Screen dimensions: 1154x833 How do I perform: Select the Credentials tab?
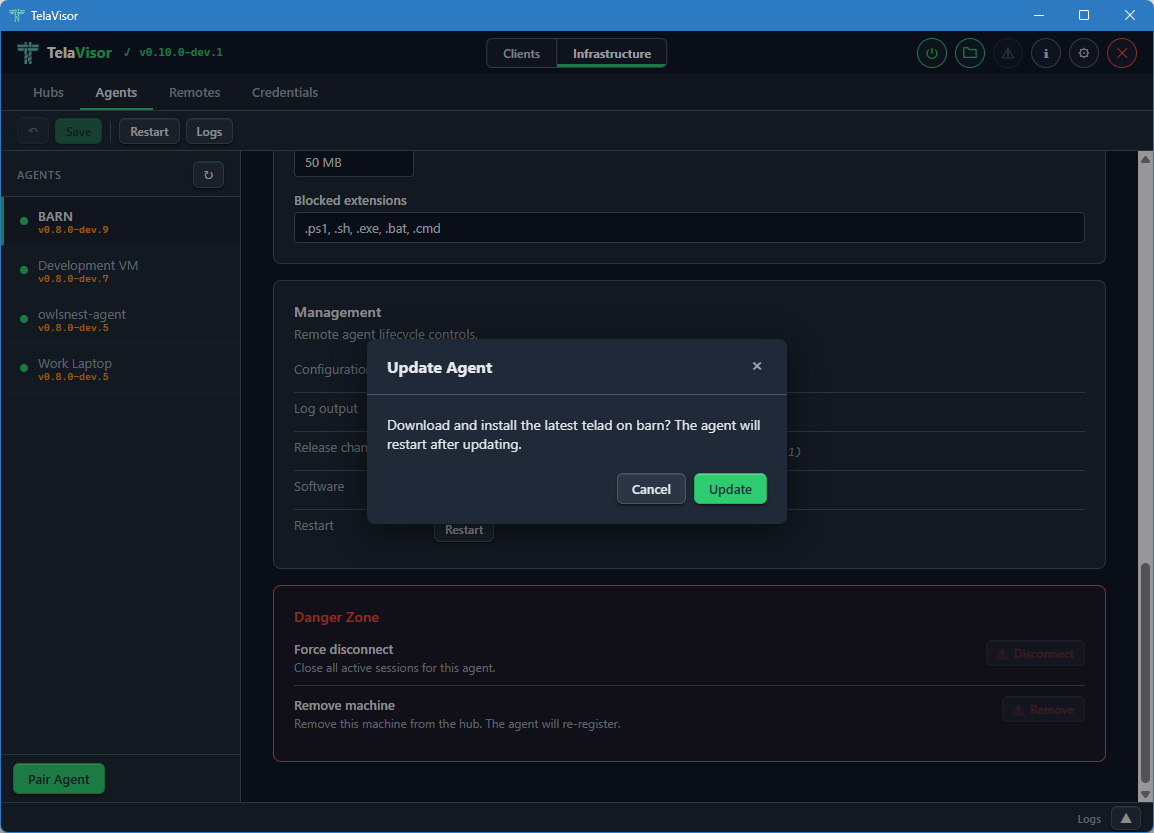click(x=284, y=92)
